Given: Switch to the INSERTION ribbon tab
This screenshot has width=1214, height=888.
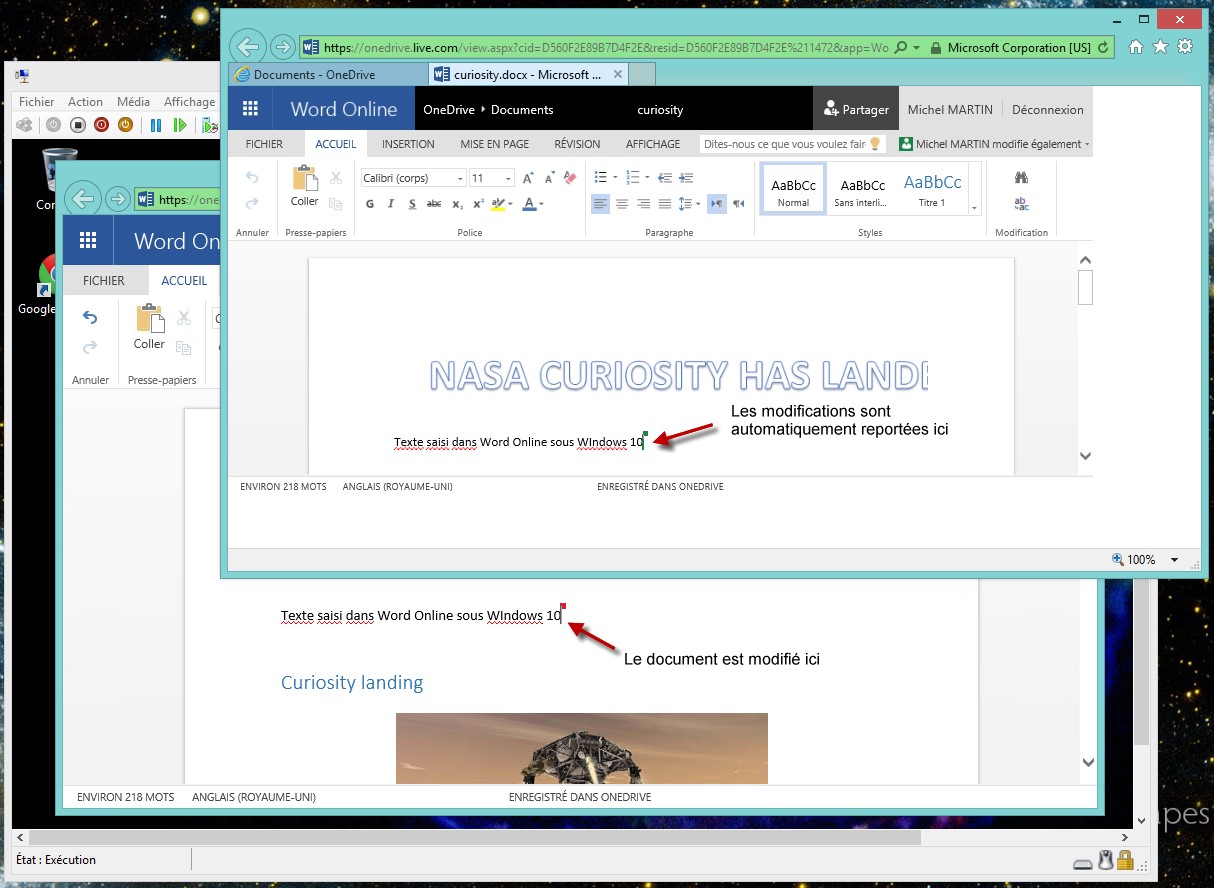Looking at the screenshot, I should [x=408, y=144].
